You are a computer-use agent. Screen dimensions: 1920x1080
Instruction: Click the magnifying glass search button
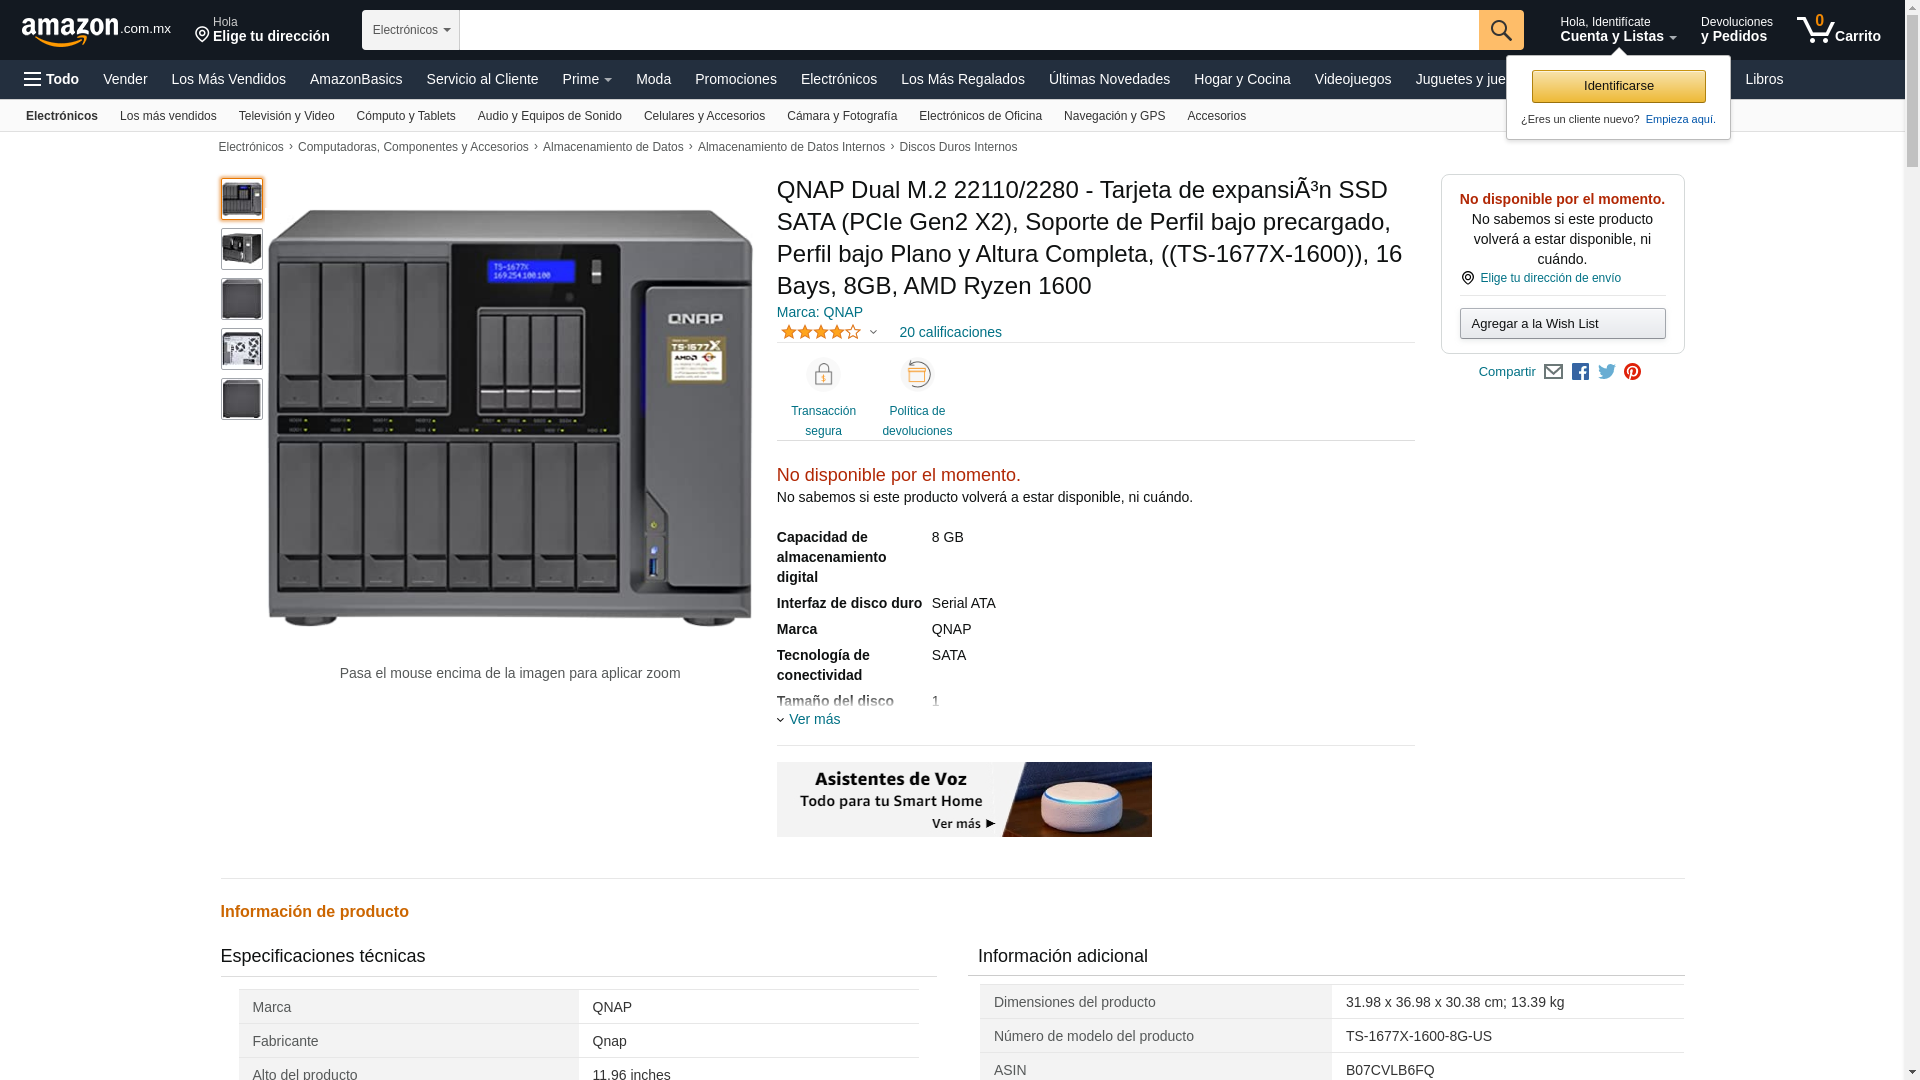point(1500,30)
